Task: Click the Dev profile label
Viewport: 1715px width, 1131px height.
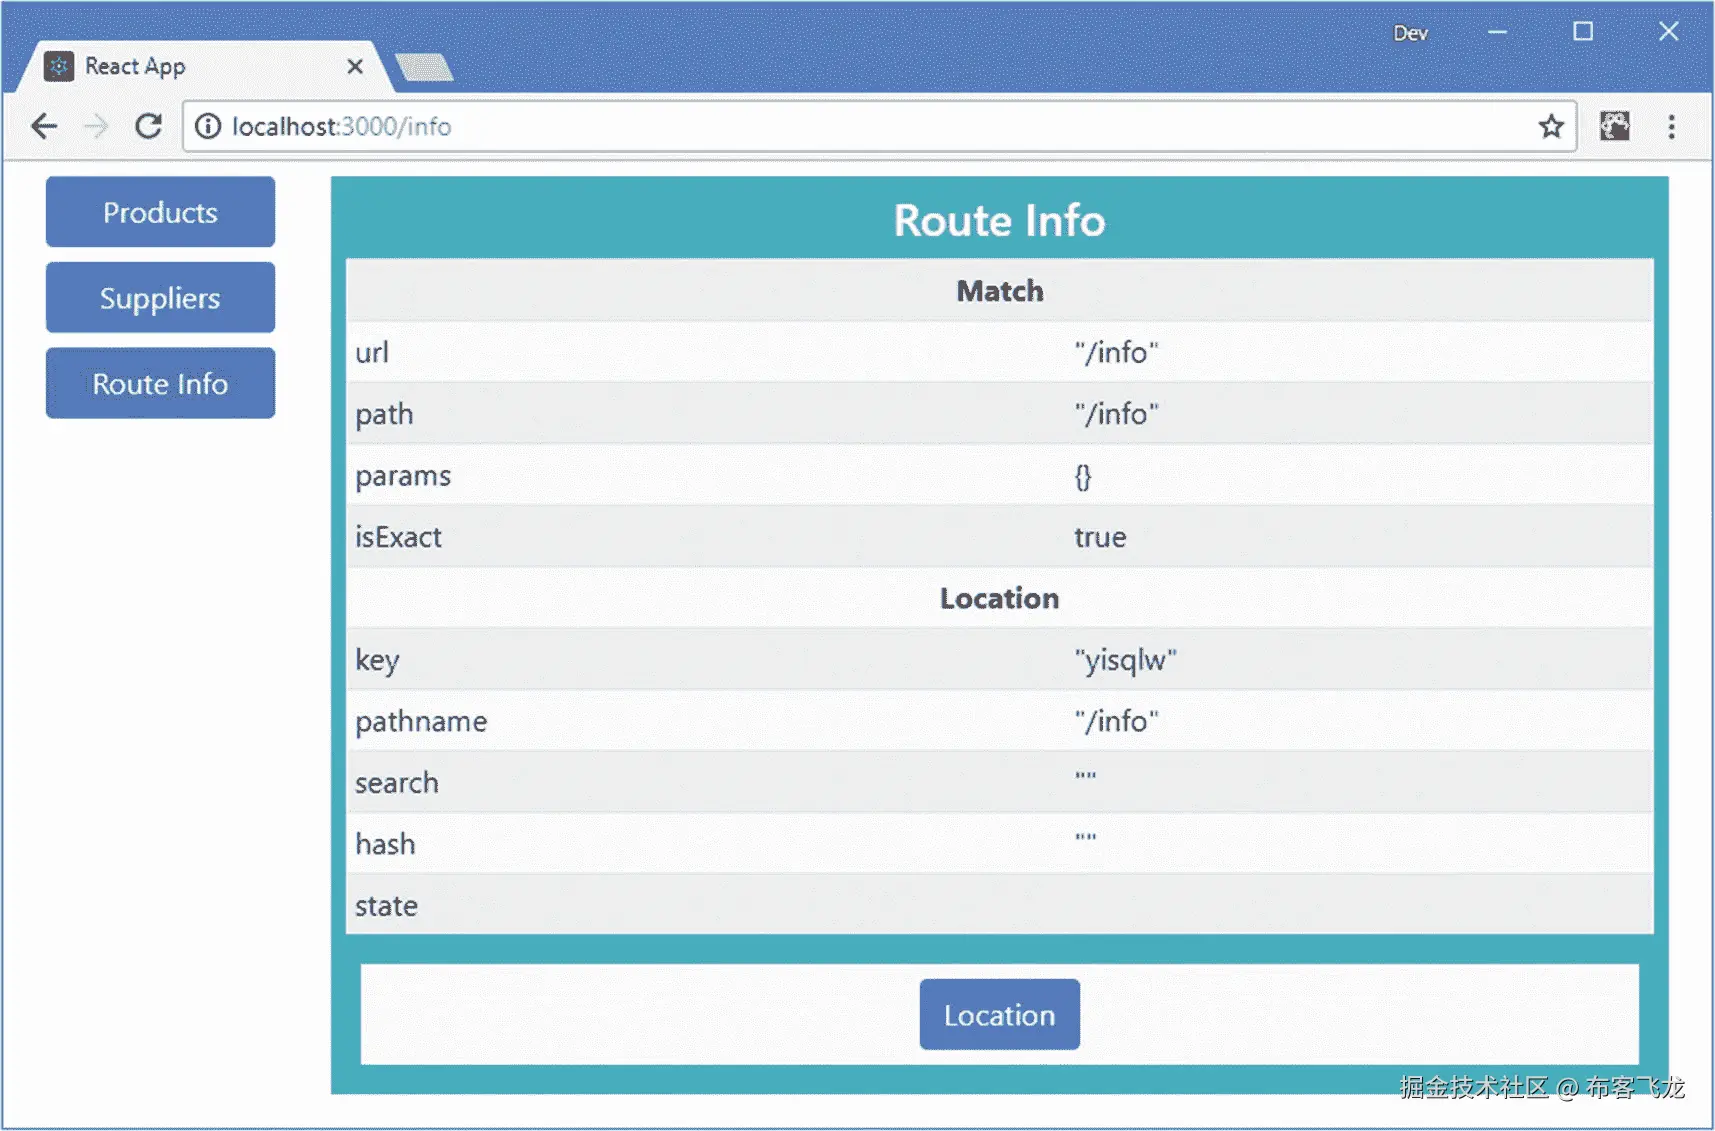Action: click(1410, 33)
